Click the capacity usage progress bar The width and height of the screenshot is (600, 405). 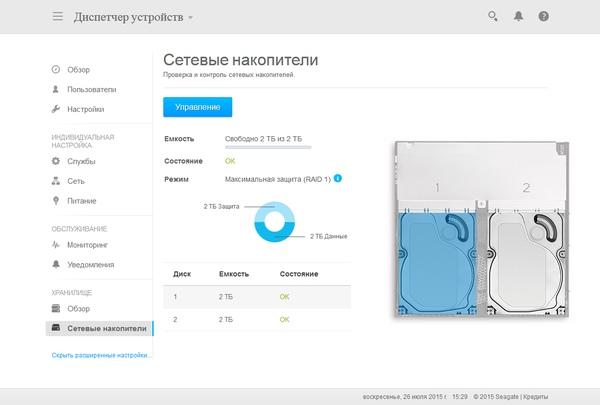point(268,147)
